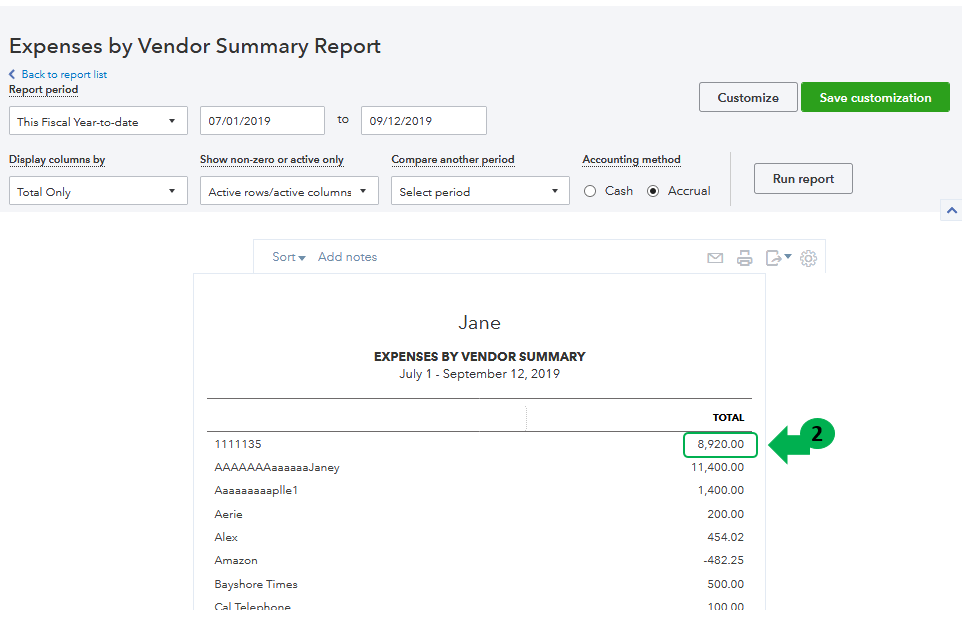Click the Customize button
Screen dimensions: 962x622
748,98
